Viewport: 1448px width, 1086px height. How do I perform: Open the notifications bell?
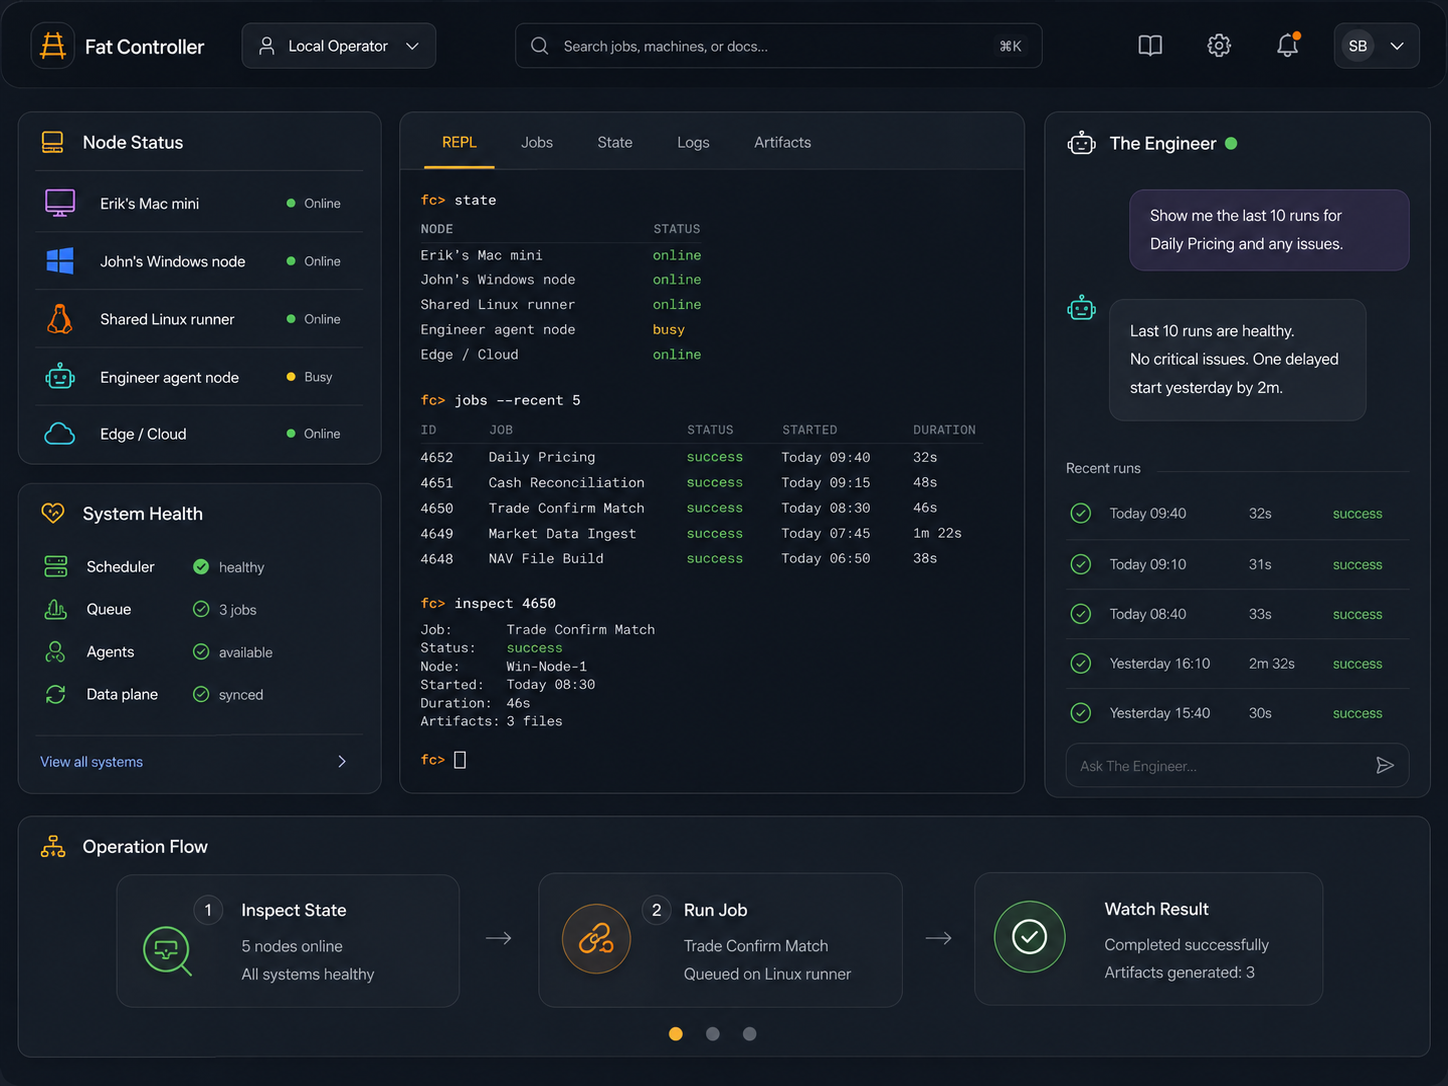point(1287,45)
